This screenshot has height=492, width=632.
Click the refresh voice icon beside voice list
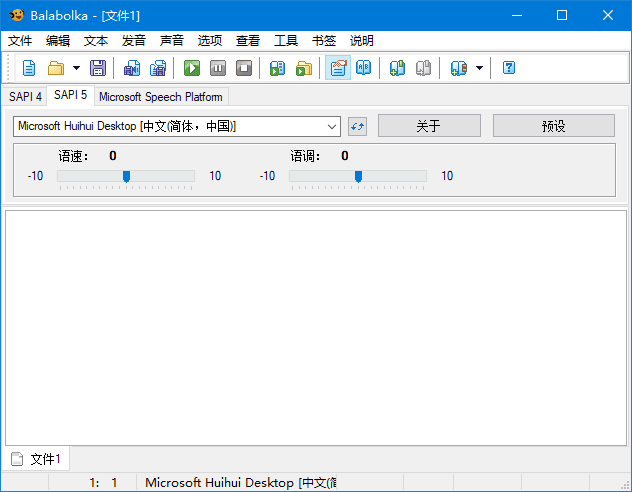point(358,126)
